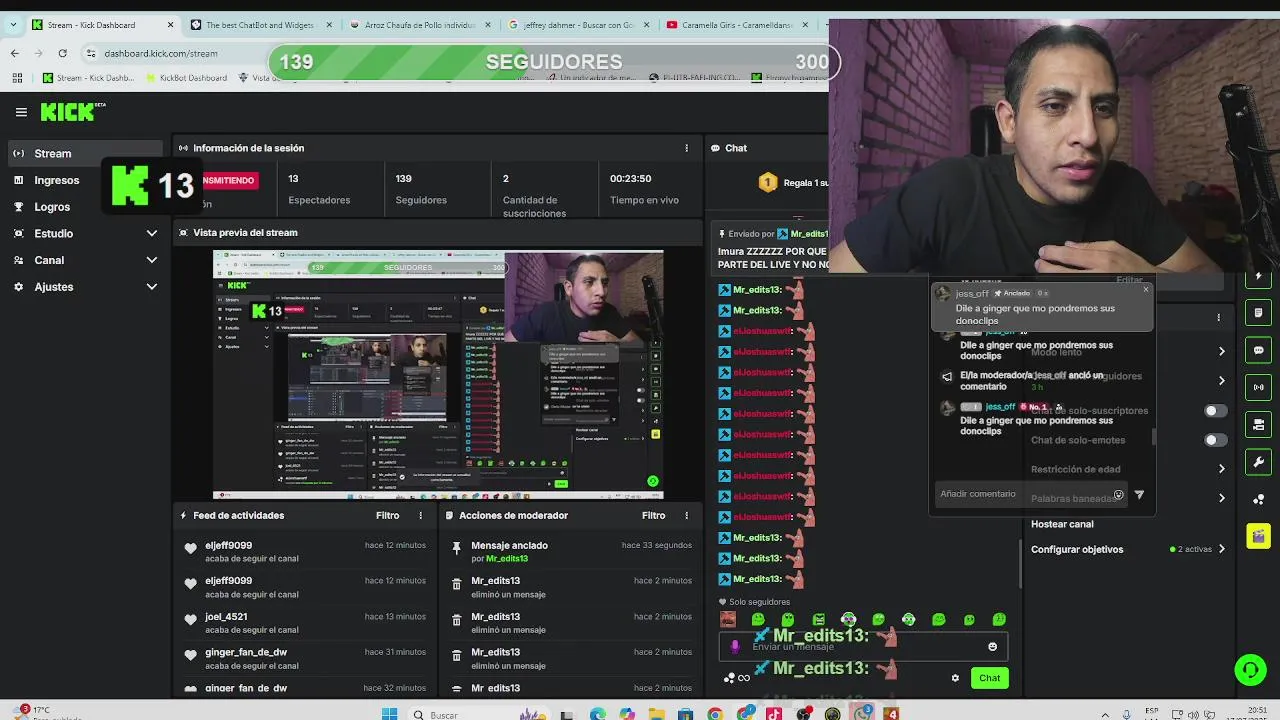Viewport: 1280px width, 720px height.
Task: Click Regala 1 sub gift banner
Action: (x=794, y=182)
